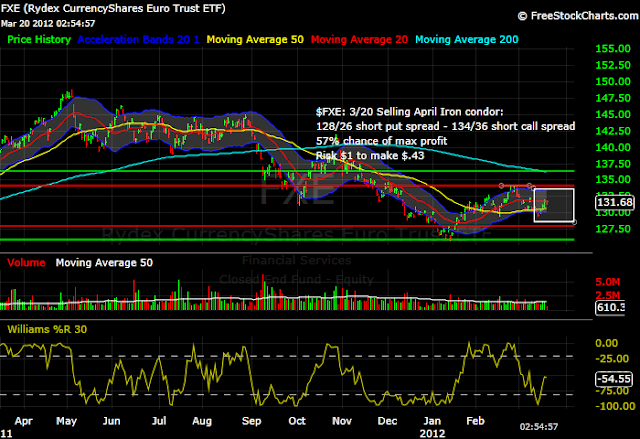Click the Risk $1 to make $.43 text
Image resolution: width=640 pixels, height=439 pixels.
(x=370, y=156)
